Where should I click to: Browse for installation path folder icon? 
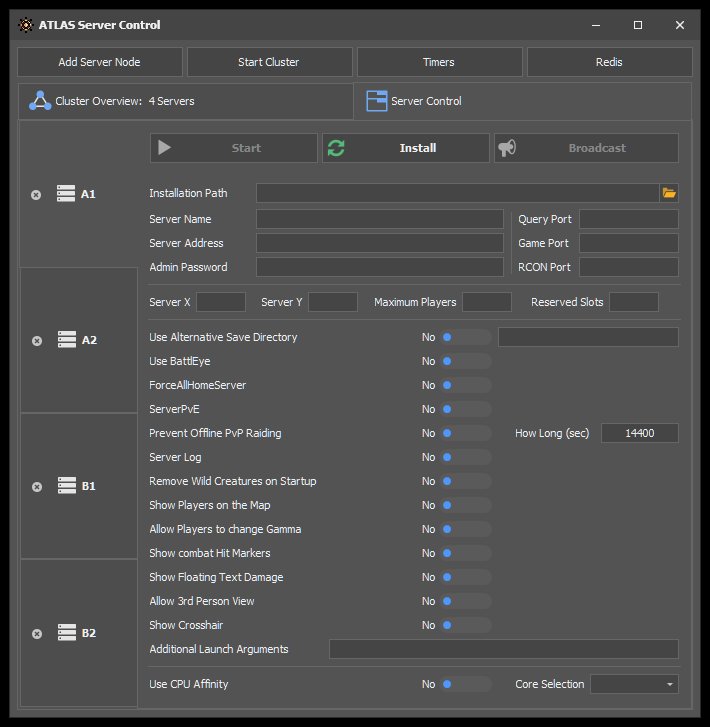coord(669,193)
